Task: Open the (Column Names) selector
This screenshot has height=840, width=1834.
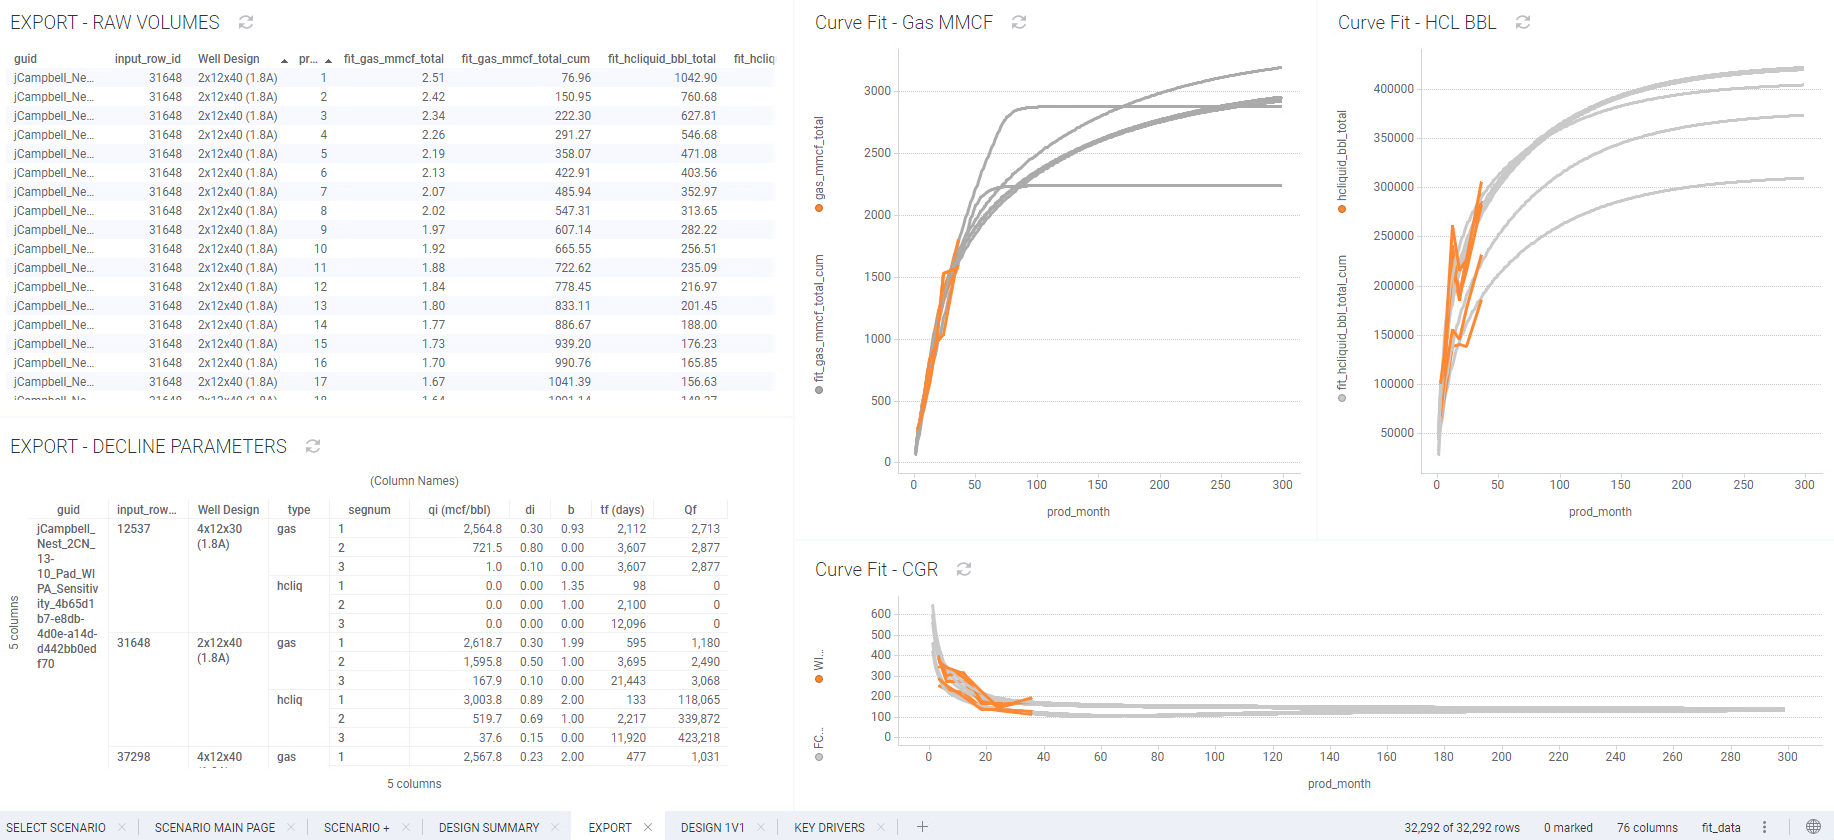Action: click(414, 481)
